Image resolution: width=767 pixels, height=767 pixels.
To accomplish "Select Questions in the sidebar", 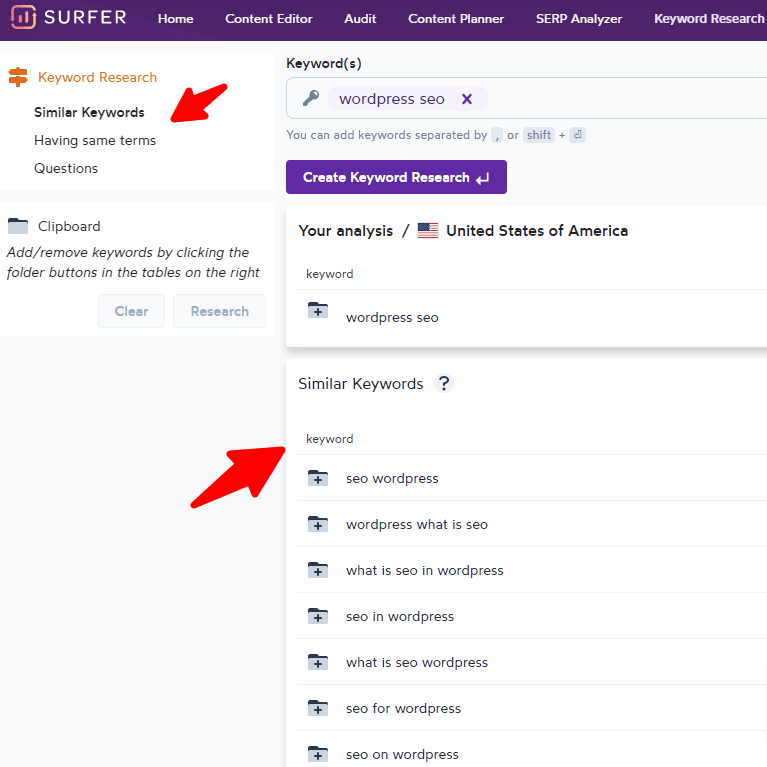I will tap(66, 168).
